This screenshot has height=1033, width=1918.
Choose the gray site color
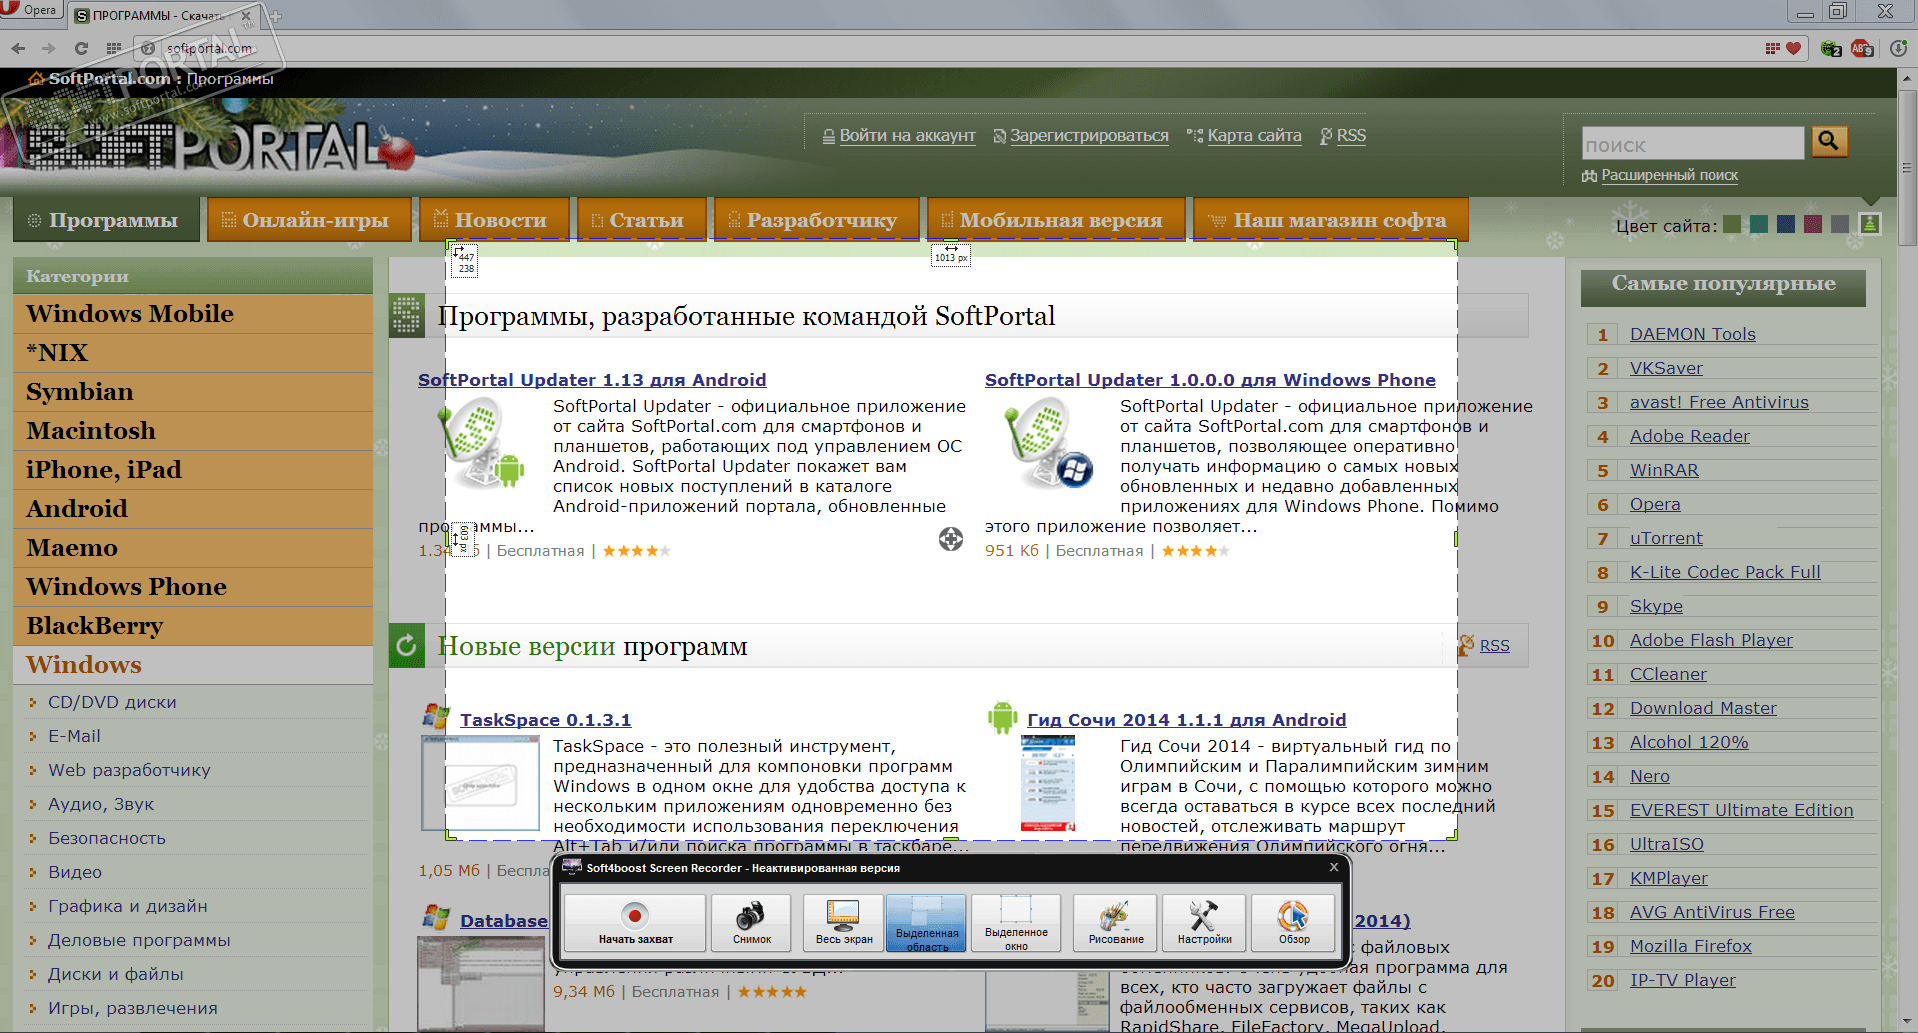pyautogui.click(x=1840, y=225)
